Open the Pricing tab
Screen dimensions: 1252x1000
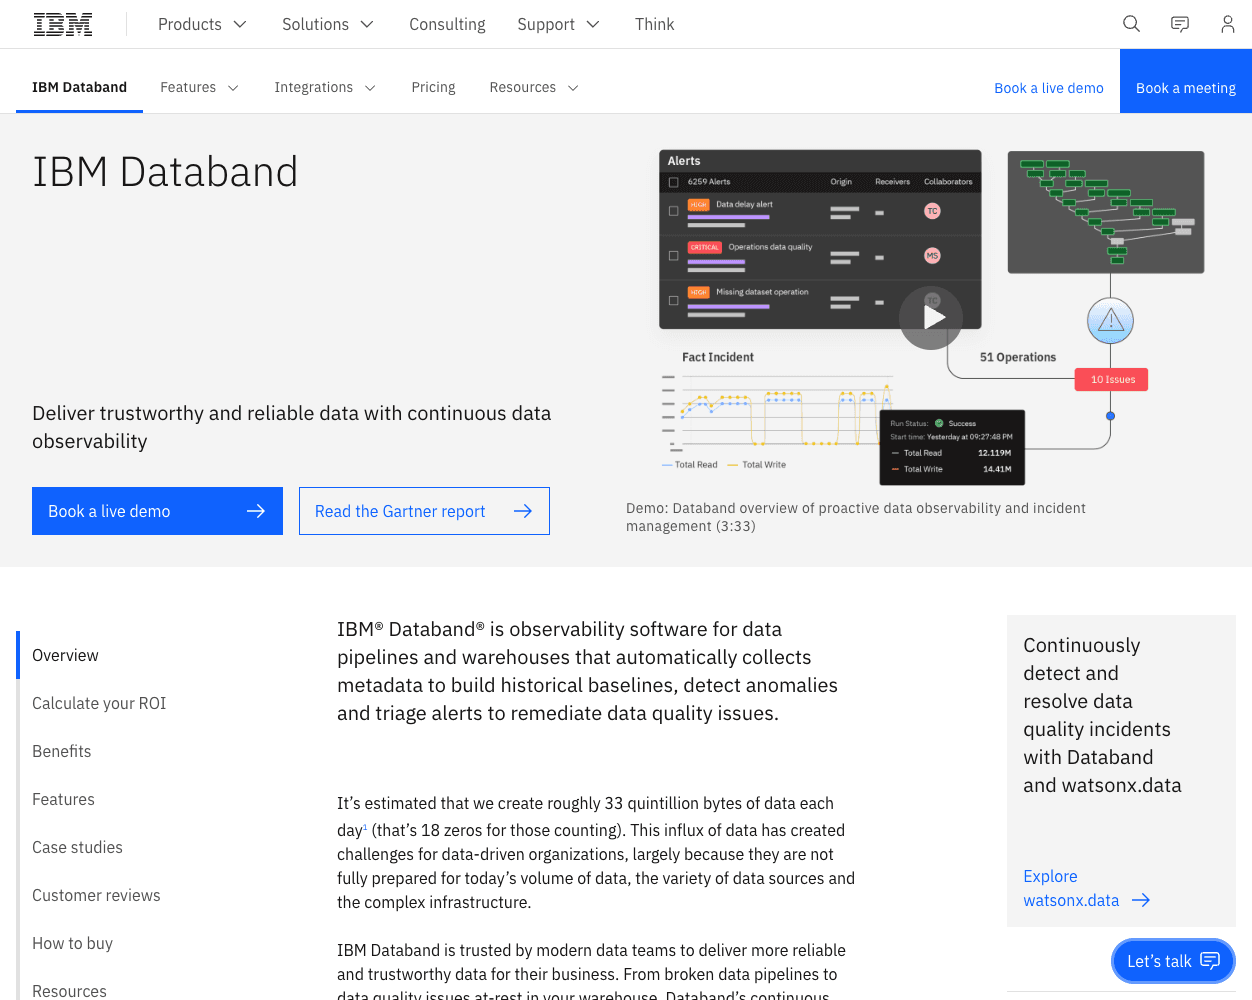tap(433, 87)
